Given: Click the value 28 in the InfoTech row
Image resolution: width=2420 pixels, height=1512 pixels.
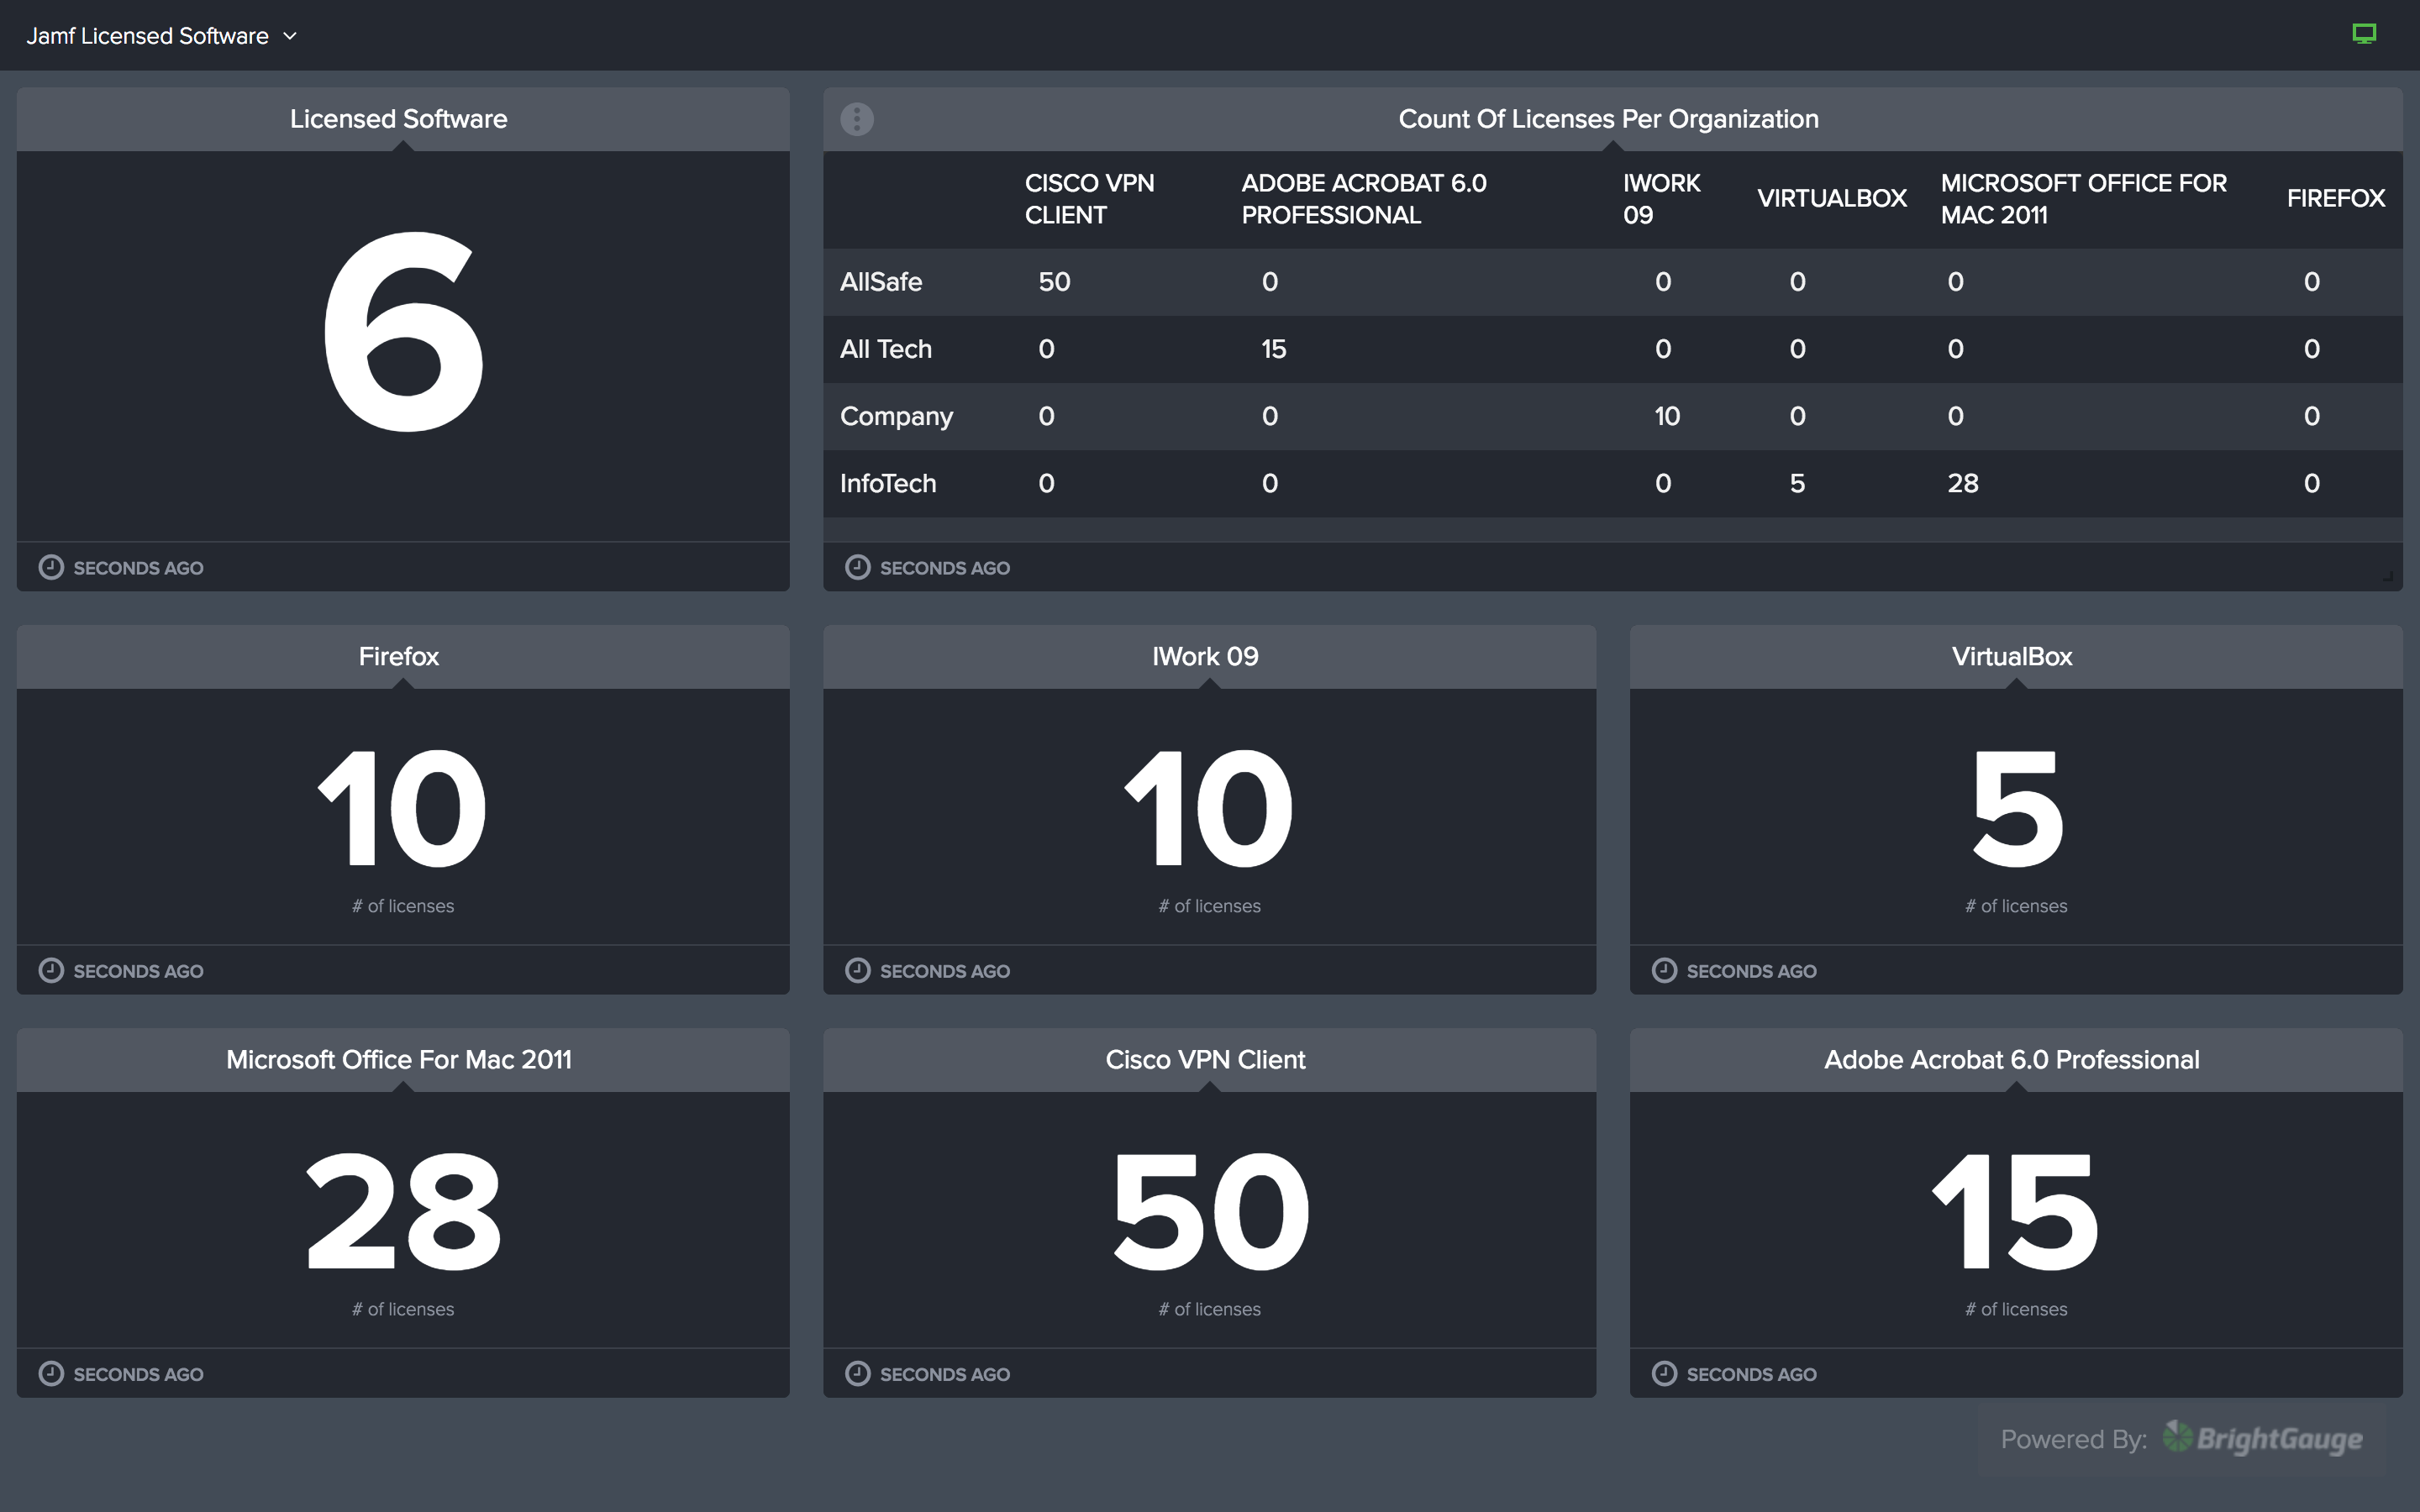Looking at the screenshot, I should point(1963,483).
